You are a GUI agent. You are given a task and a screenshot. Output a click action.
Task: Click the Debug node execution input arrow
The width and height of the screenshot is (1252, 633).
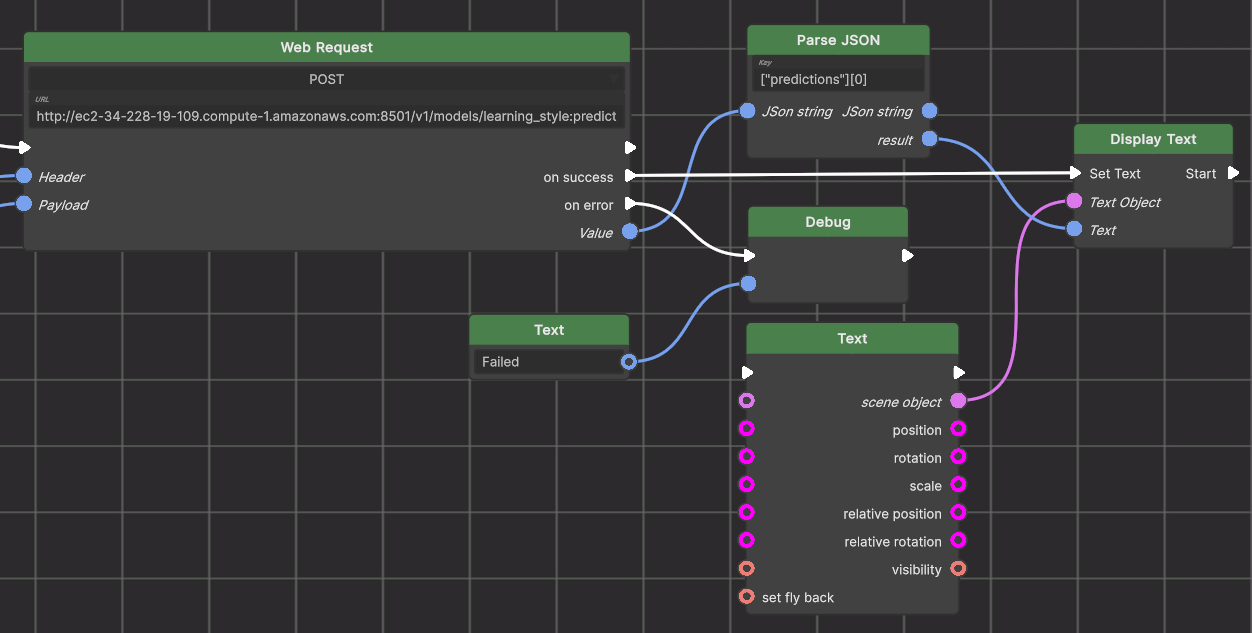[x=749, y=255]
